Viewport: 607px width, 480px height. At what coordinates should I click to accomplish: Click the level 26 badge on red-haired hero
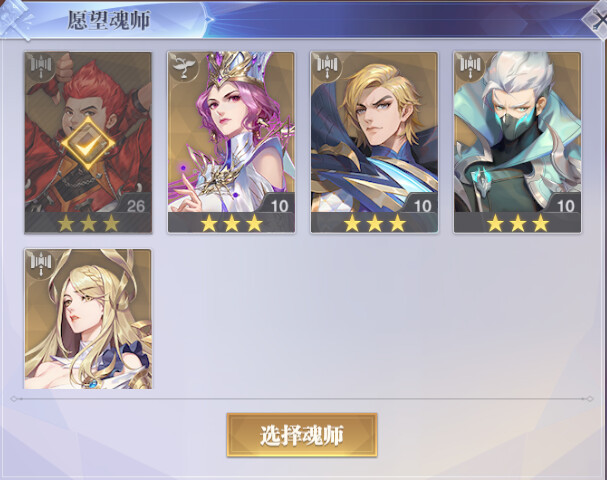135,206
